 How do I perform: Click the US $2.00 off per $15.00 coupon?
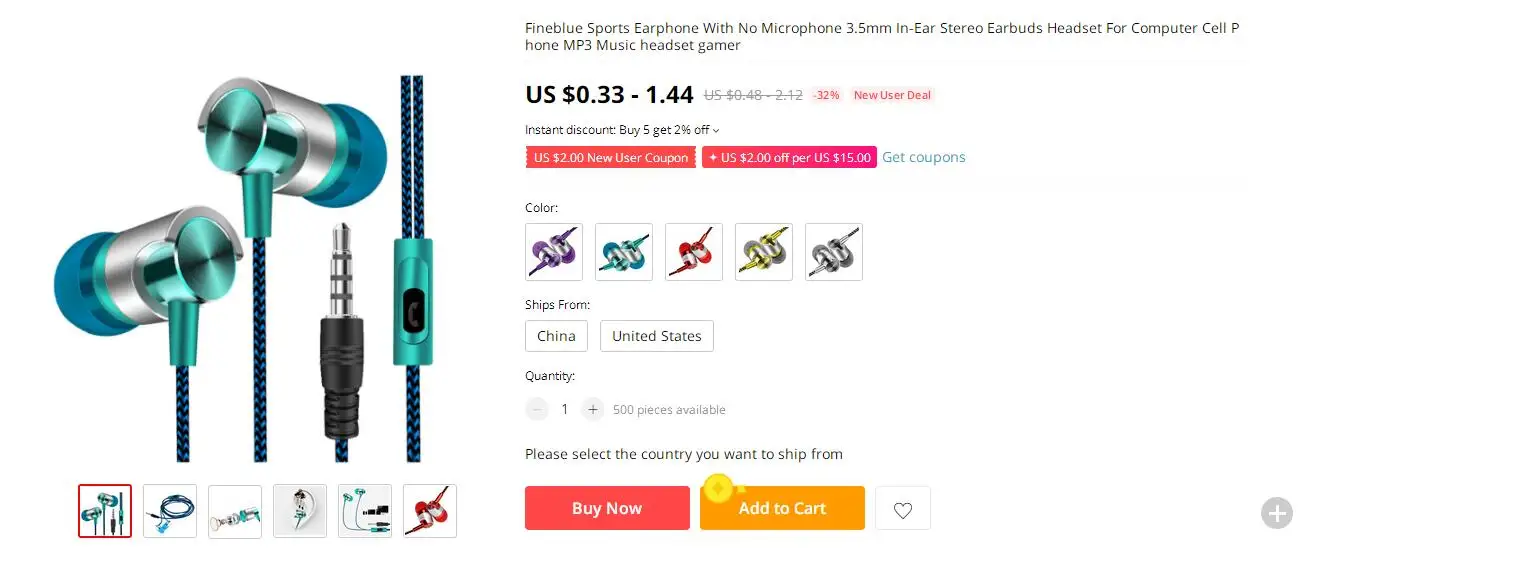[x=789, y=157]
